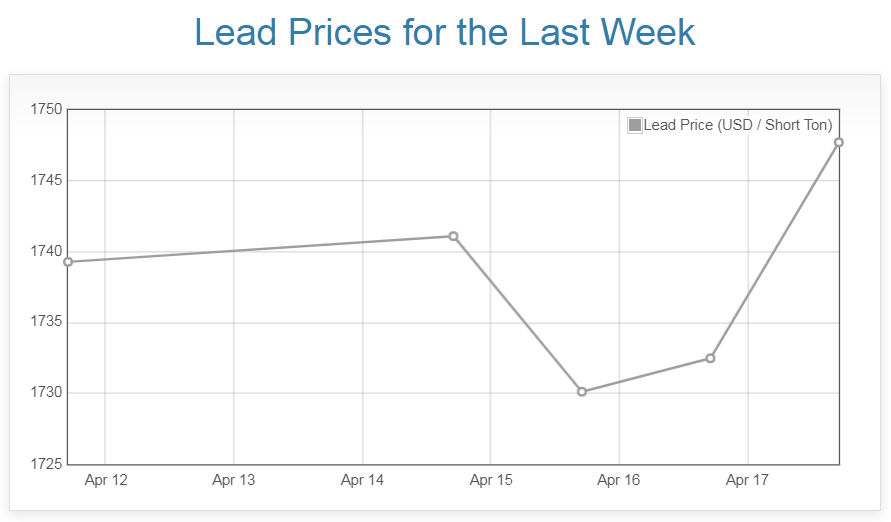Screen dimensions: 891x522
Task: Select the Apr 14 date label
Action: click(x=362, y=480)
